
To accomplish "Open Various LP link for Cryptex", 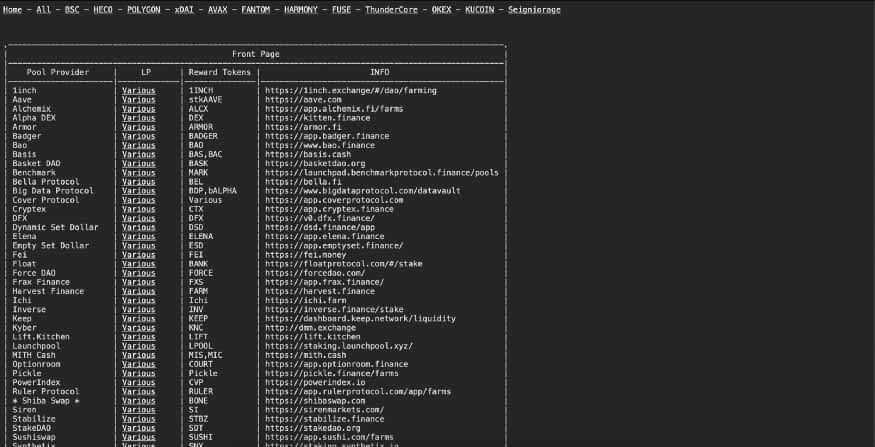I will tap(138, 209).
